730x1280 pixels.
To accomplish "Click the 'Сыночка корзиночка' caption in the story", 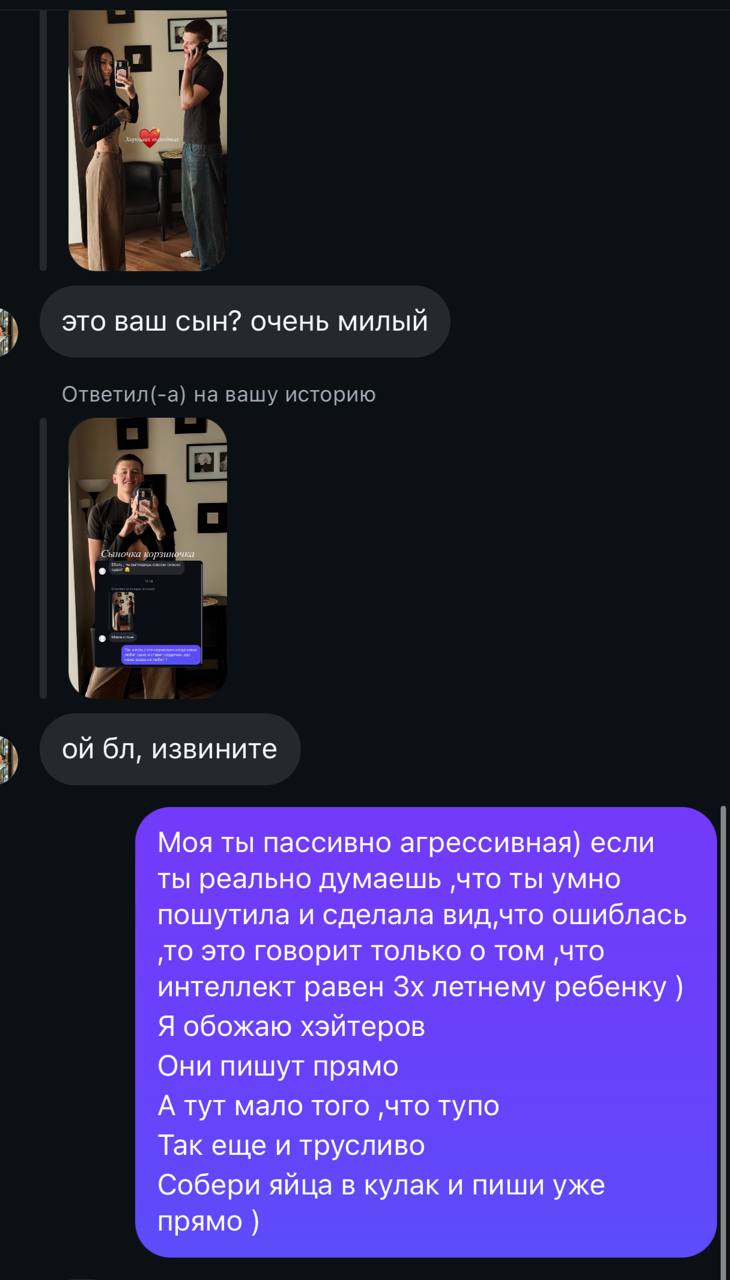I will coord(148,553).
